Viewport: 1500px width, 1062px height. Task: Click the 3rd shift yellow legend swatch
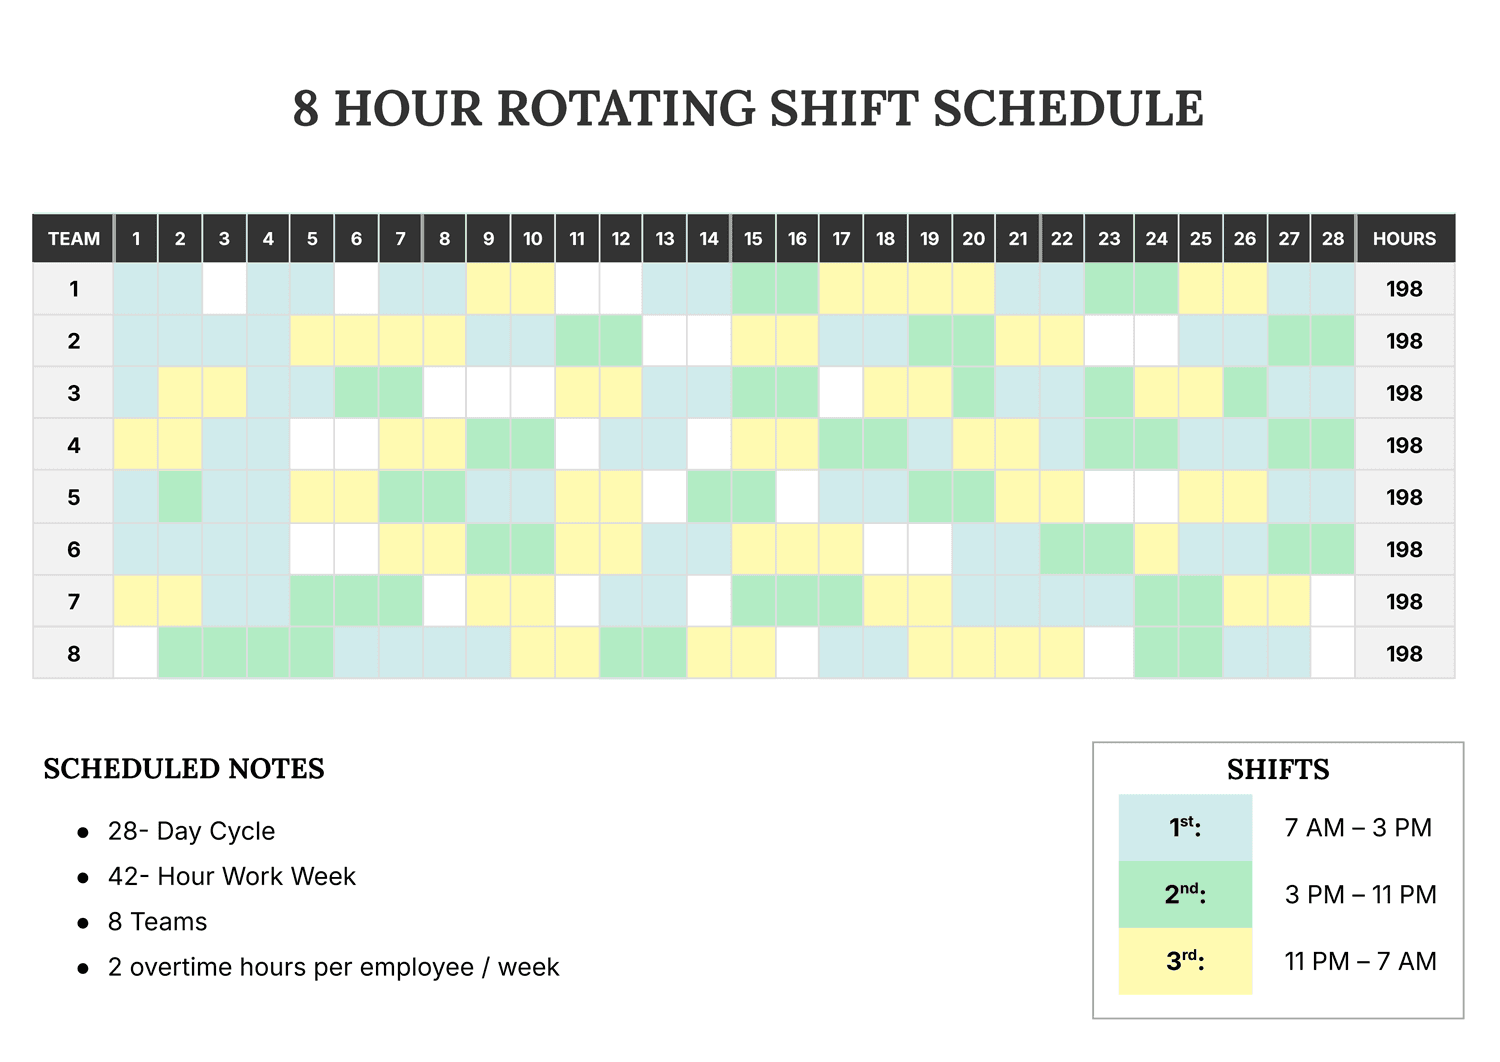click(1185, 961)
